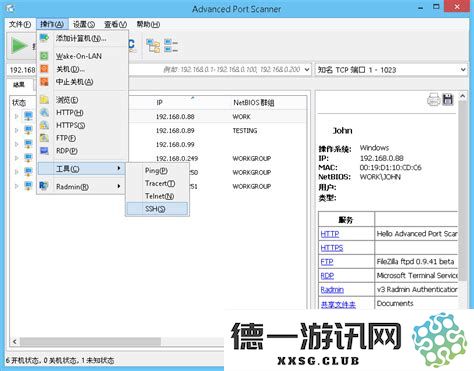Open the IP range history dropdown

(307, 70)
